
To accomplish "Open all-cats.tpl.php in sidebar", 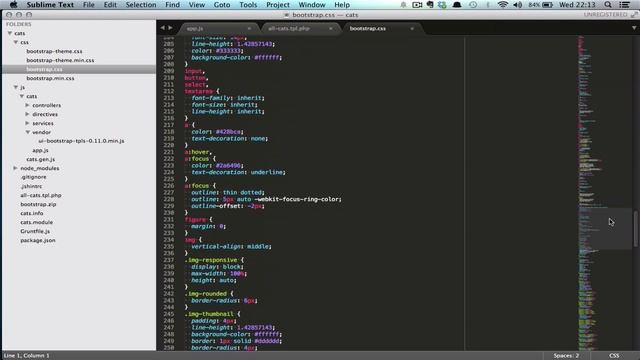I will coord(41,195).
